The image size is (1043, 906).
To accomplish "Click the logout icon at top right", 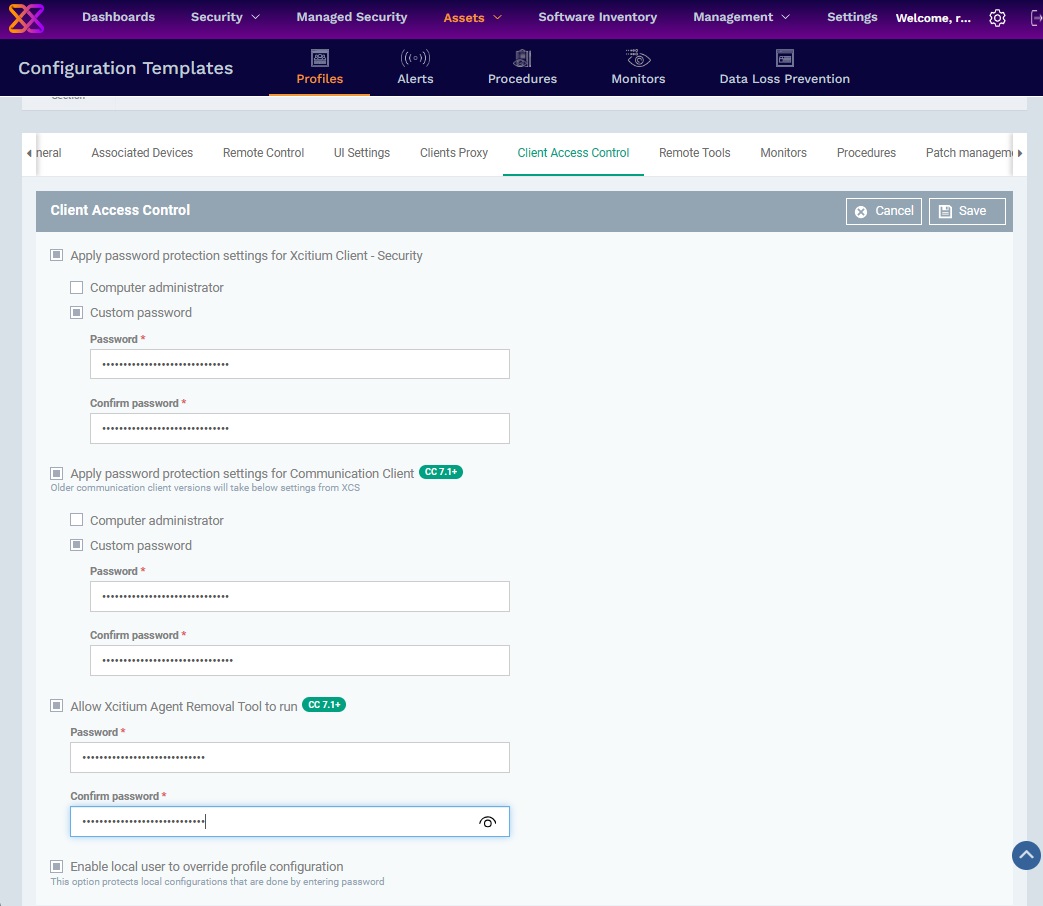I will click(x=1036, y=18).
